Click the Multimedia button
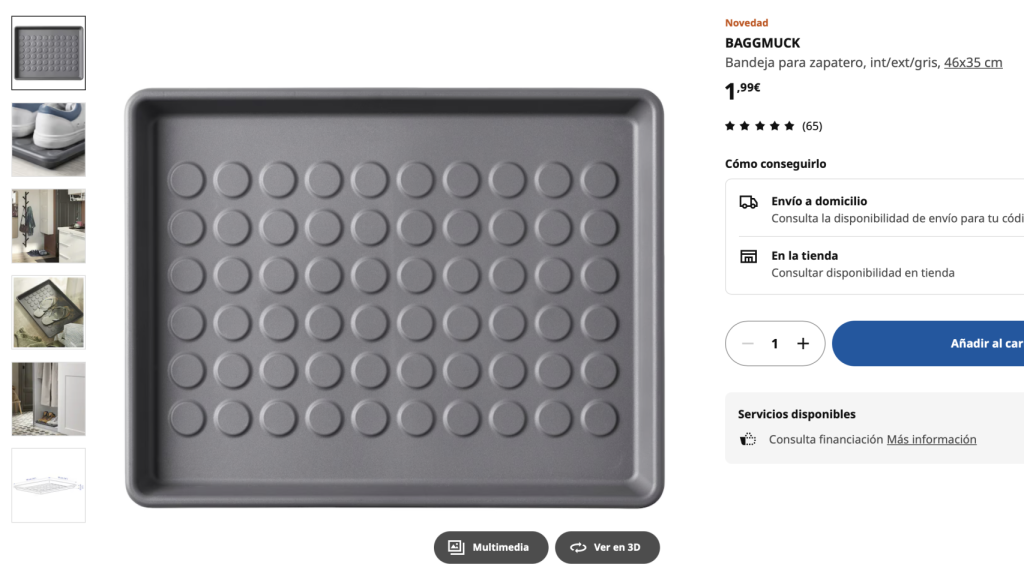Screen dimensions: 1024x576 [490, 547]
